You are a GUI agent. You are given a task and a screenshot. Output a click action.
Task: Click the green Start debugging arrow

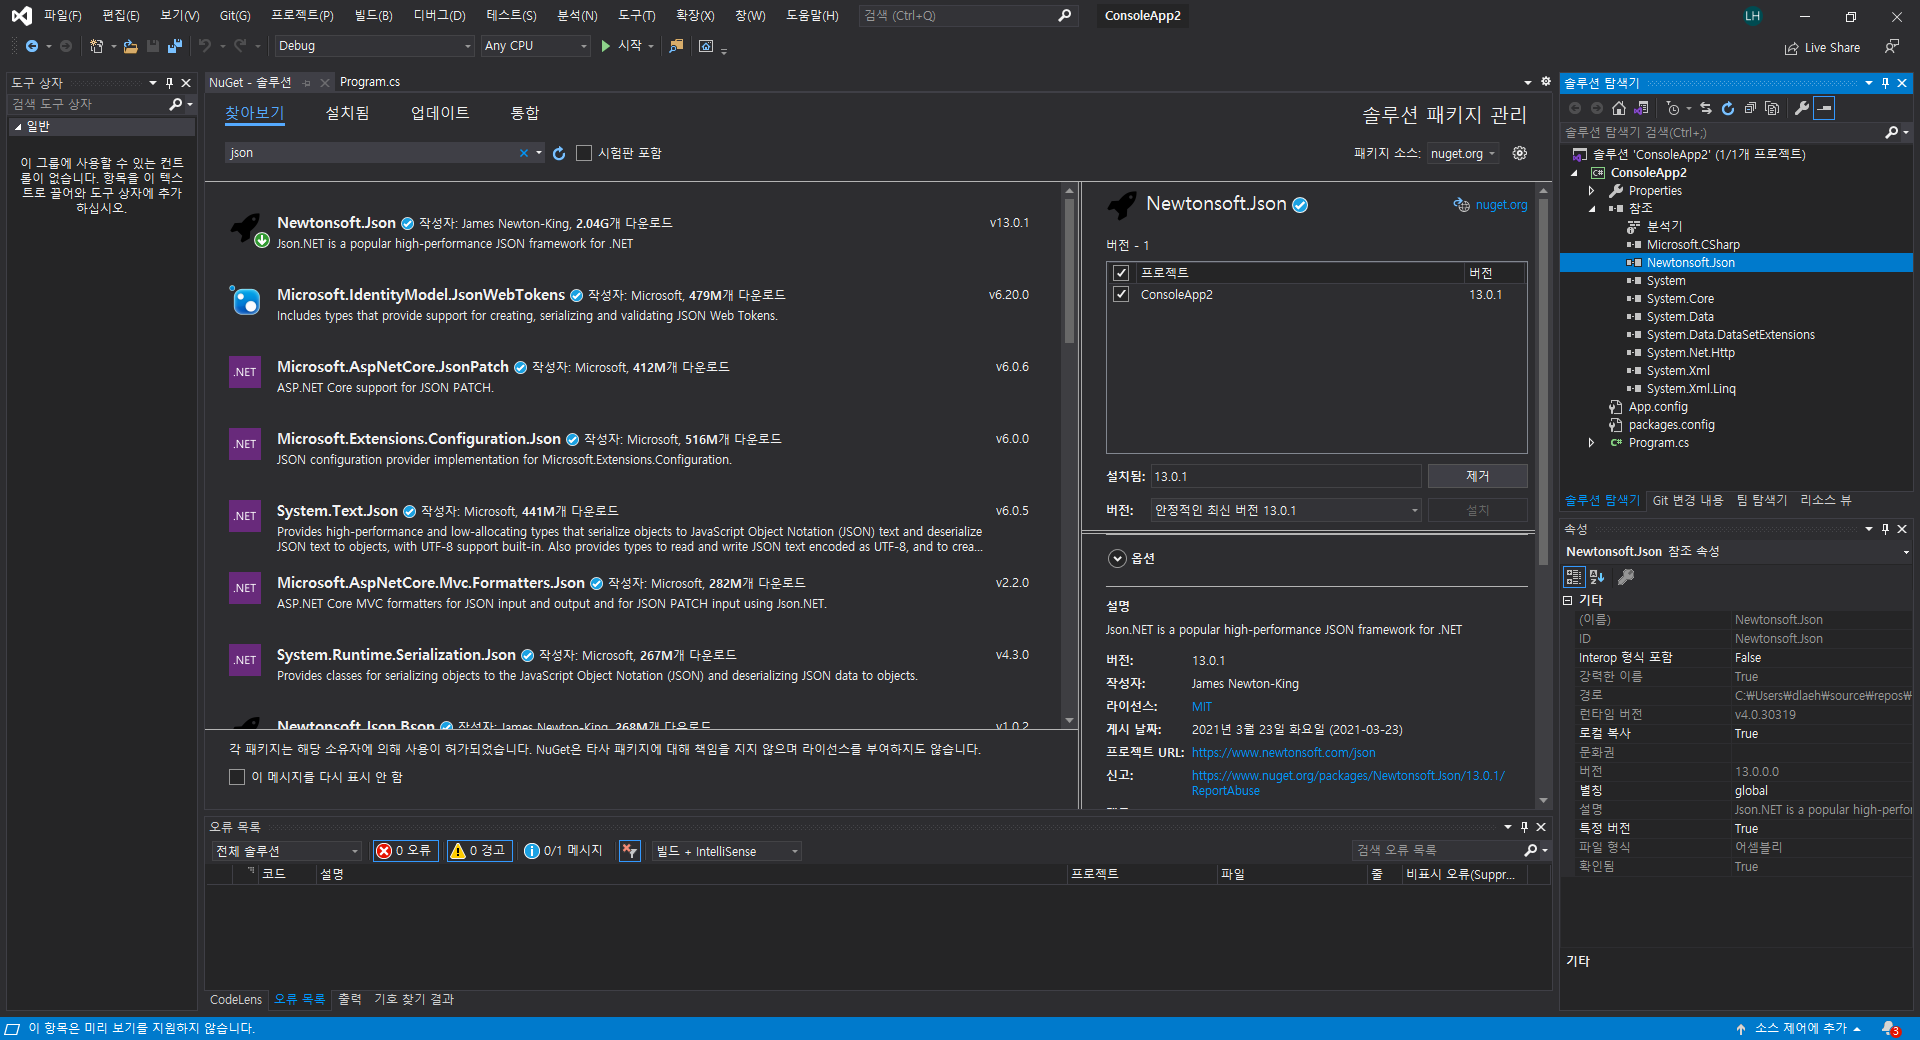click(605, 46)
